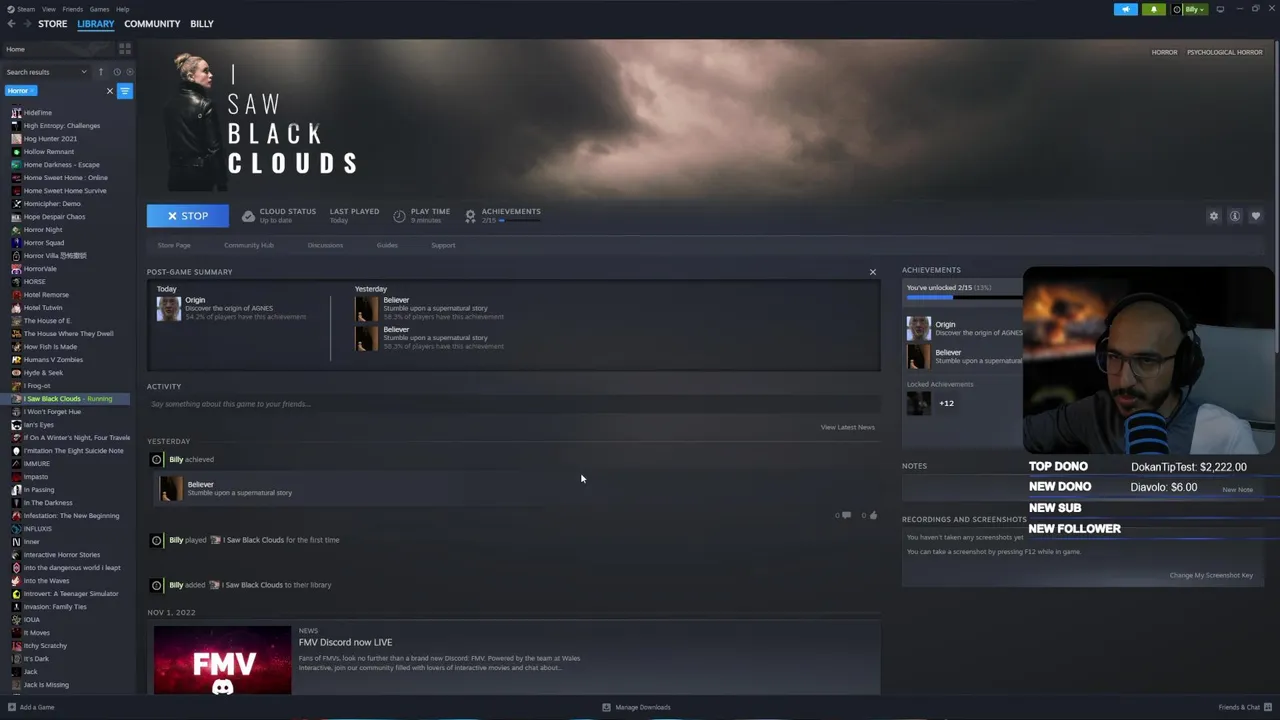
Task: Open the View menu
Action: click(49, 9)
